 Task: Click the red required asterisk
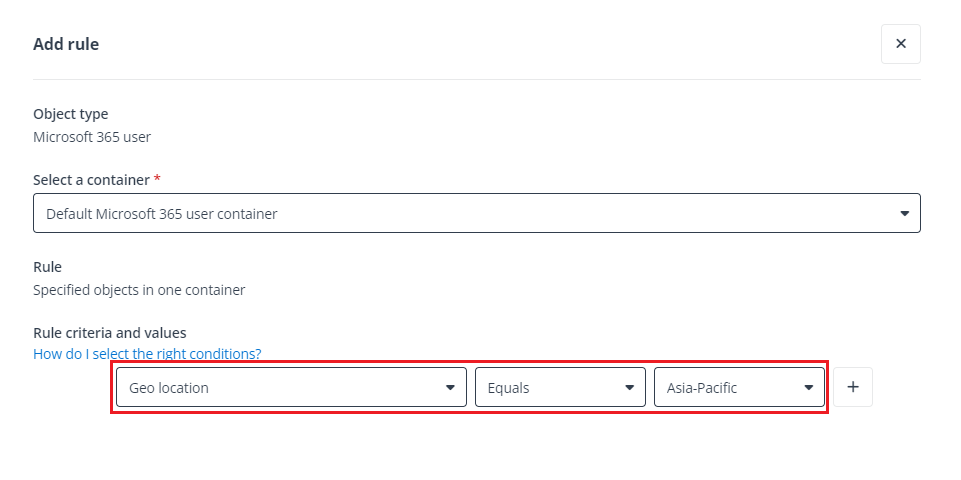[157, 179]
